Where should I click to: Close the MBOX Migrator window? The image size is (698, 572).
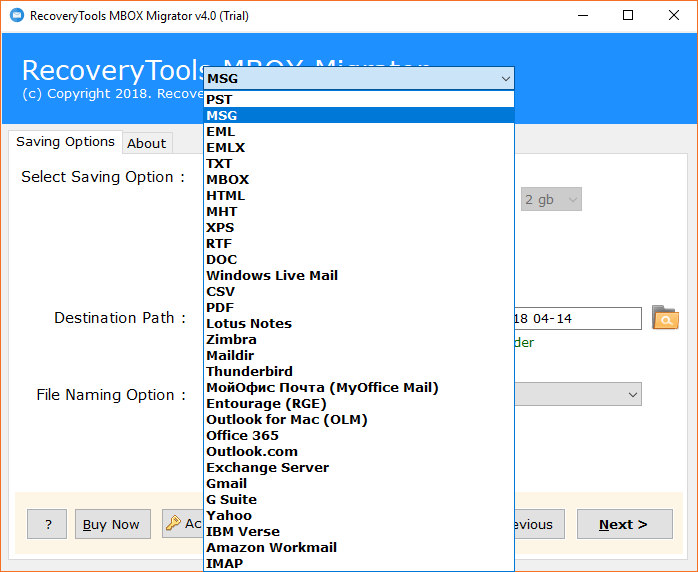[x=674, y=16]
